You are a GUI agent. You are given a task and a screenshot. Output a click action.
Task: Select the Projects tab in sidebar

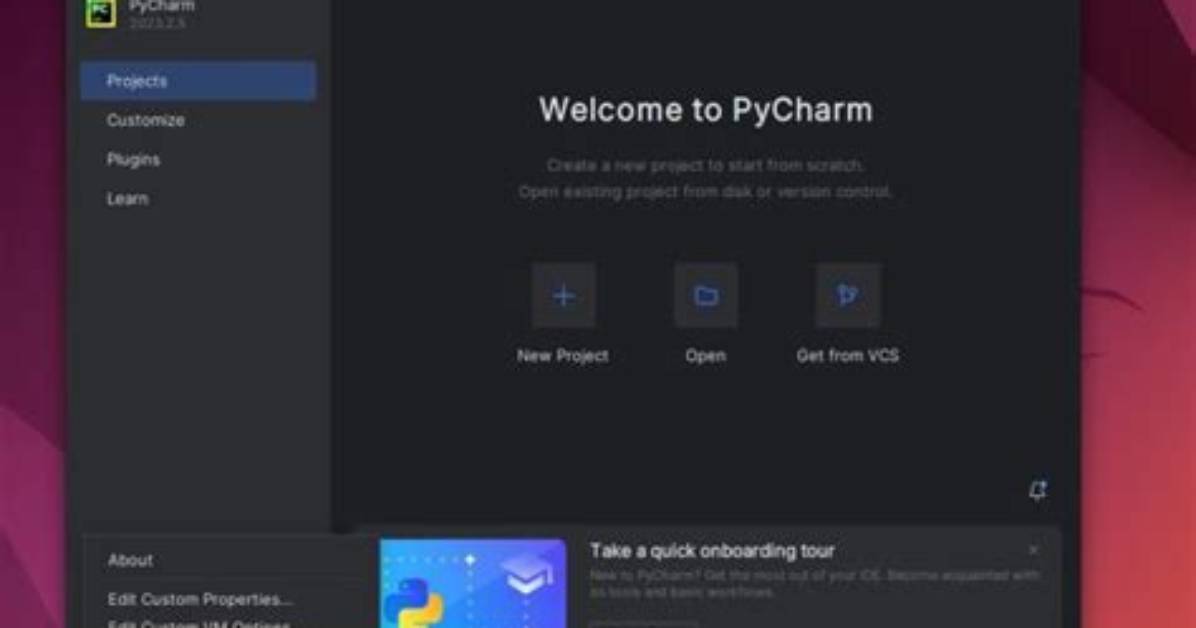pyautogui.click(x=198, y=81)
